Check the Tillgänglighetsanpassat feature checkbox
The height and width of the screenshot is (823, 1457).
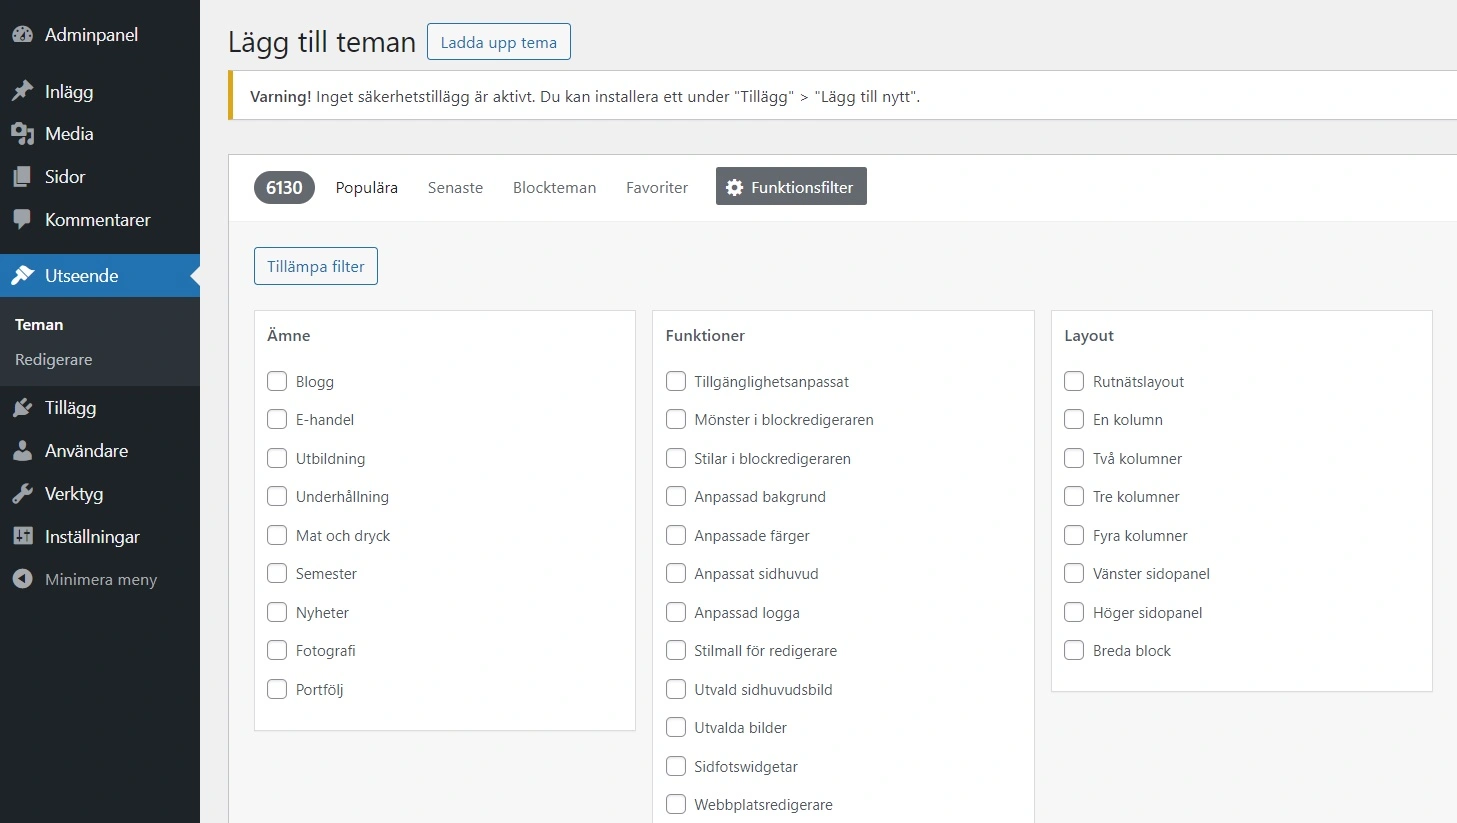coord(676,381)
